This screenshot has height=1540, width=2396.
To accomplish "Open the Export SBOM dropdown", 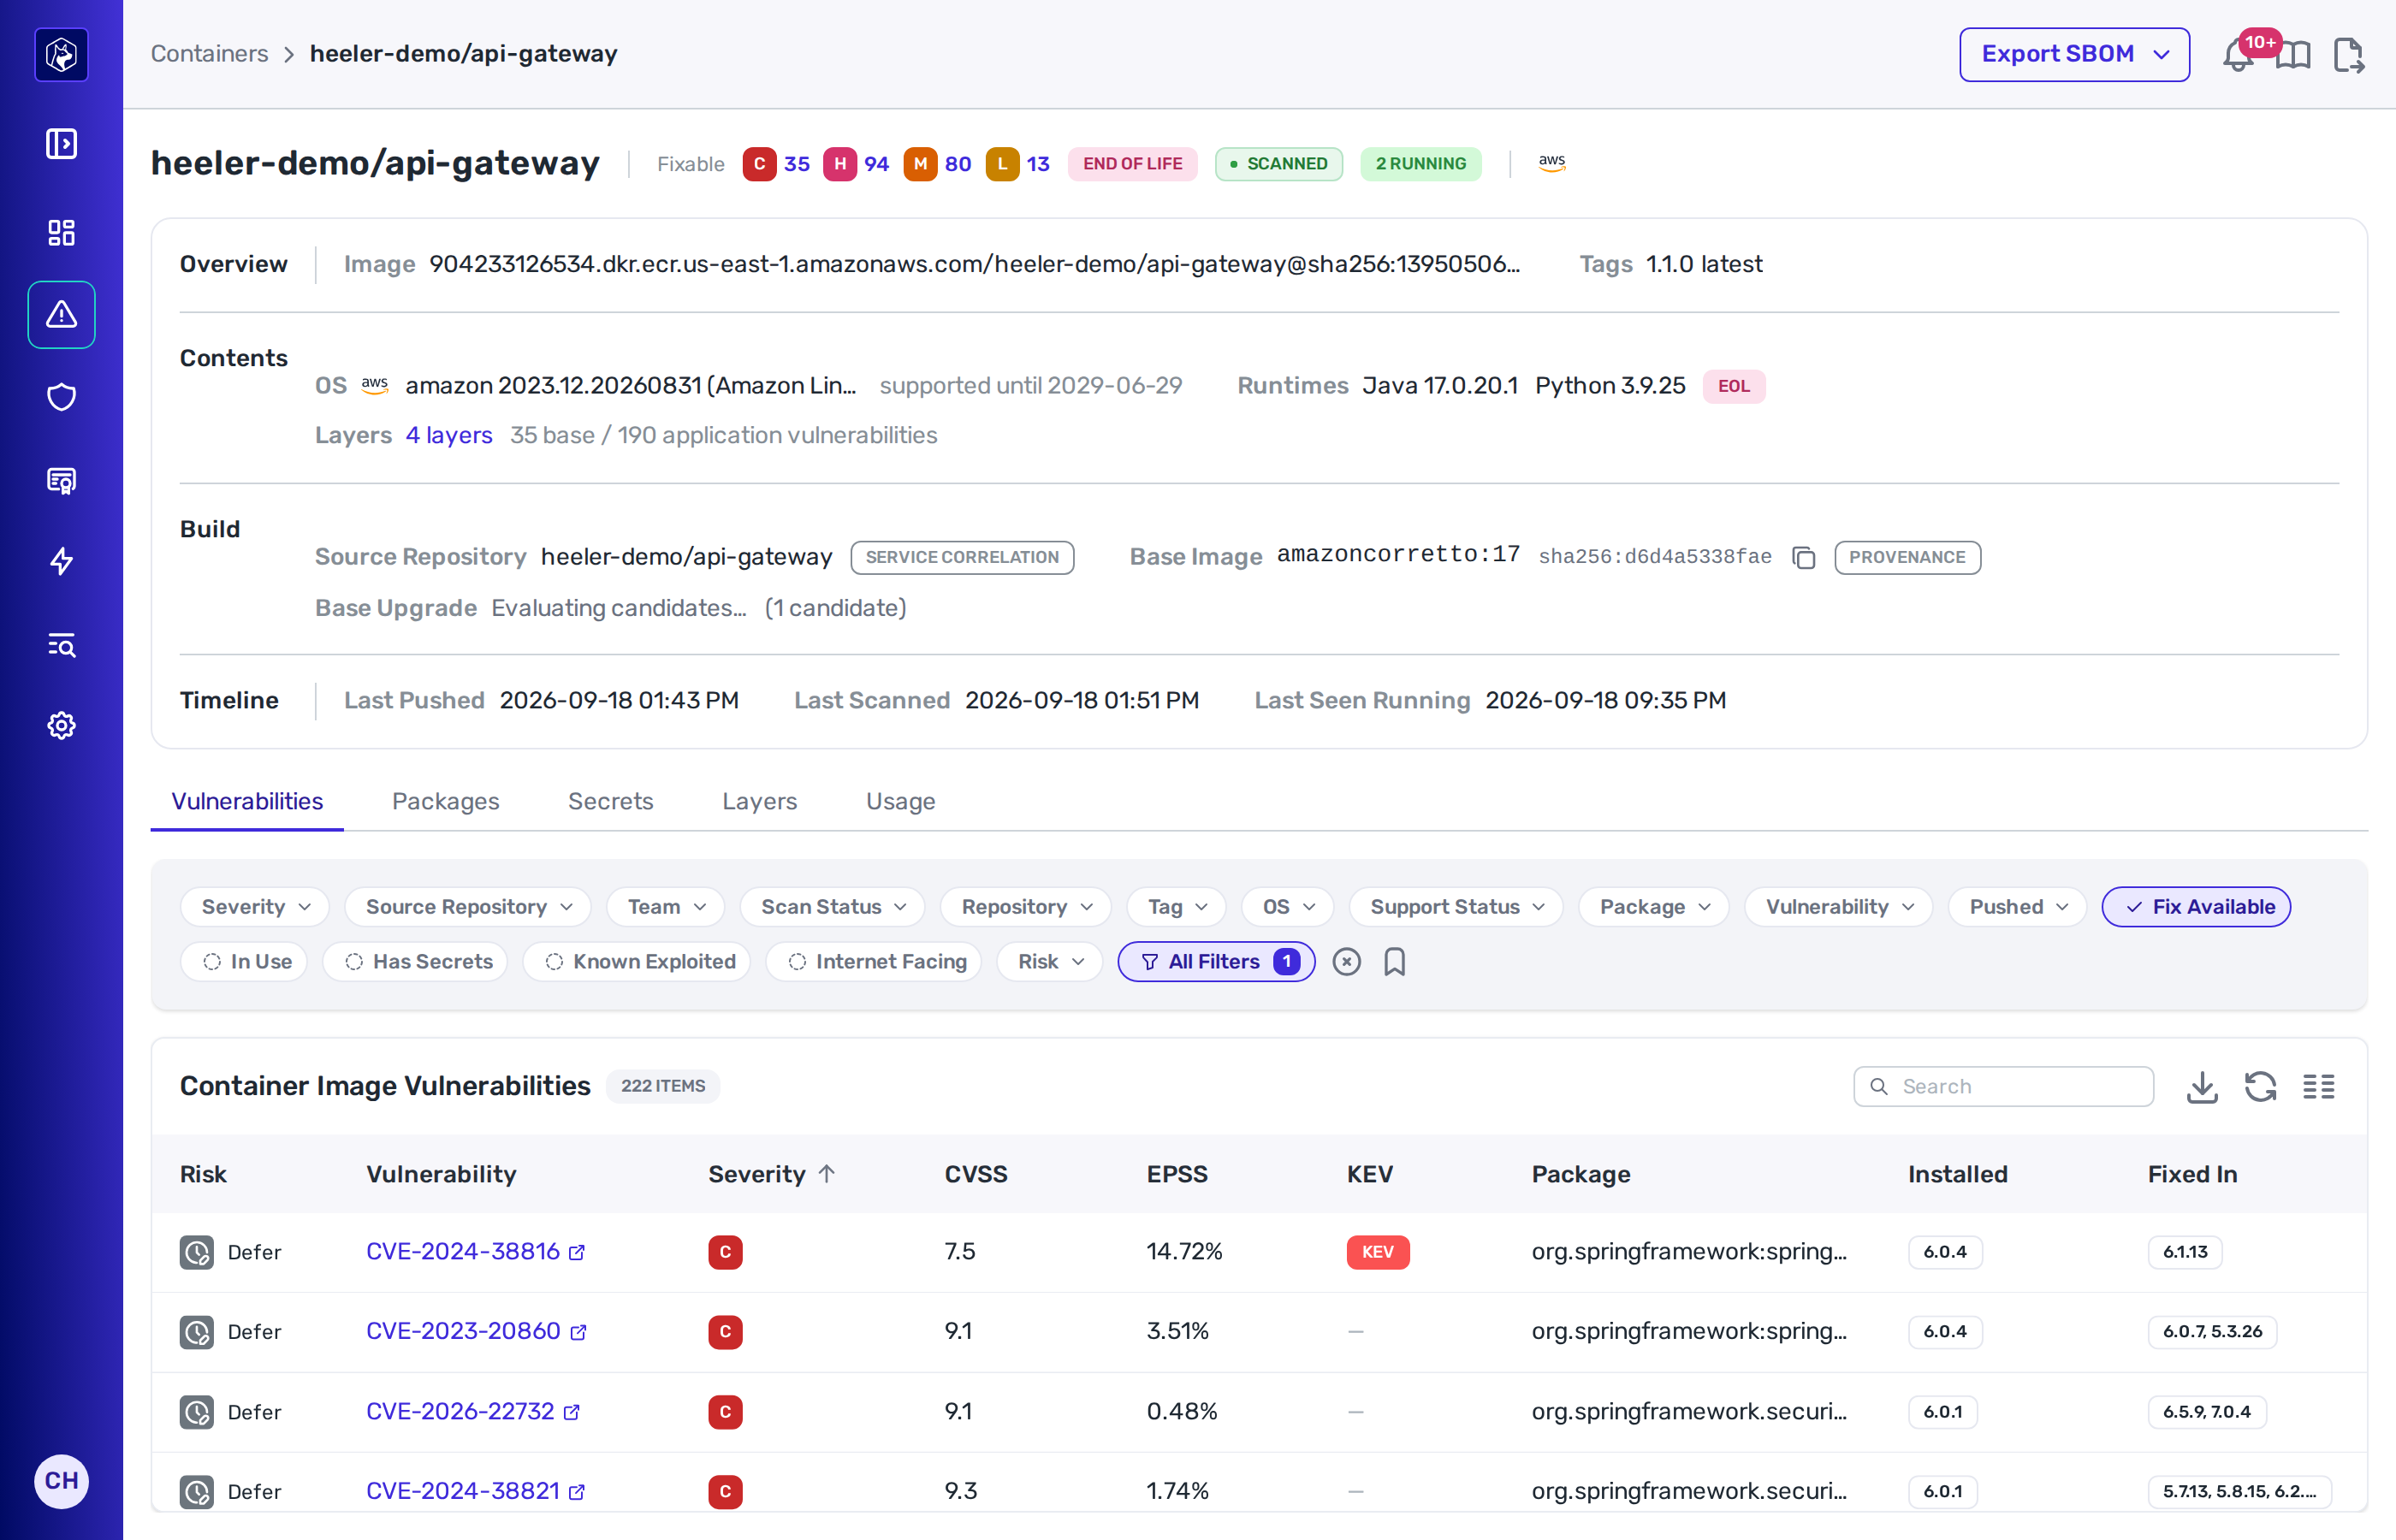I will 2074,55.
